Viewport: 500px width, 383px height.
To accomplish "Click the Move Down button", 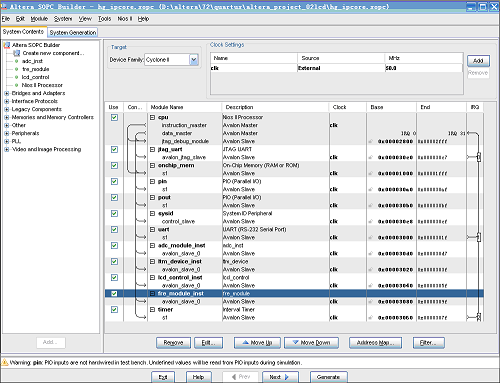I will pyautogui.click(x=311, y=343).
